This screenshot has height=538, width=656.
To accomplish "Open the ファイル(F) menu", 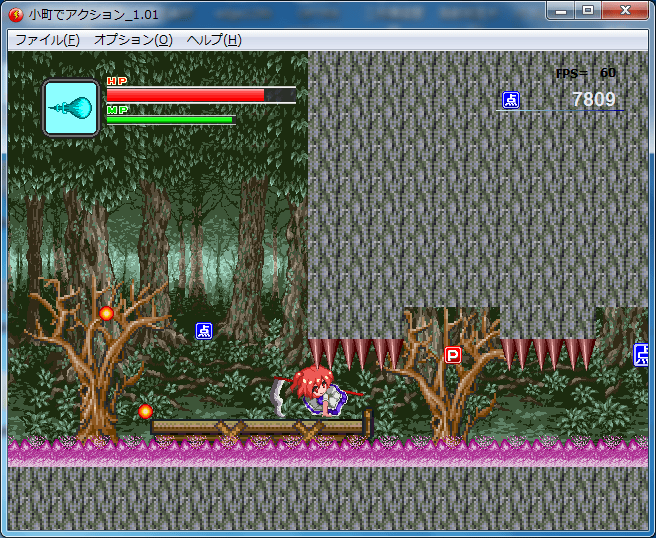I will click(x=47, y=40).
